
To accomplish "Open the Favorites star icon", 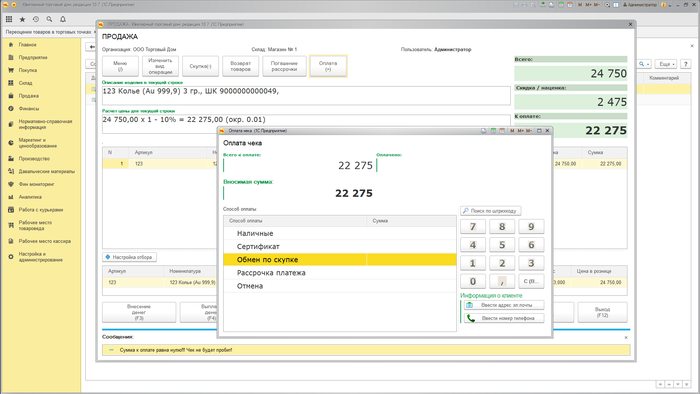I will [x=22, y=19].
